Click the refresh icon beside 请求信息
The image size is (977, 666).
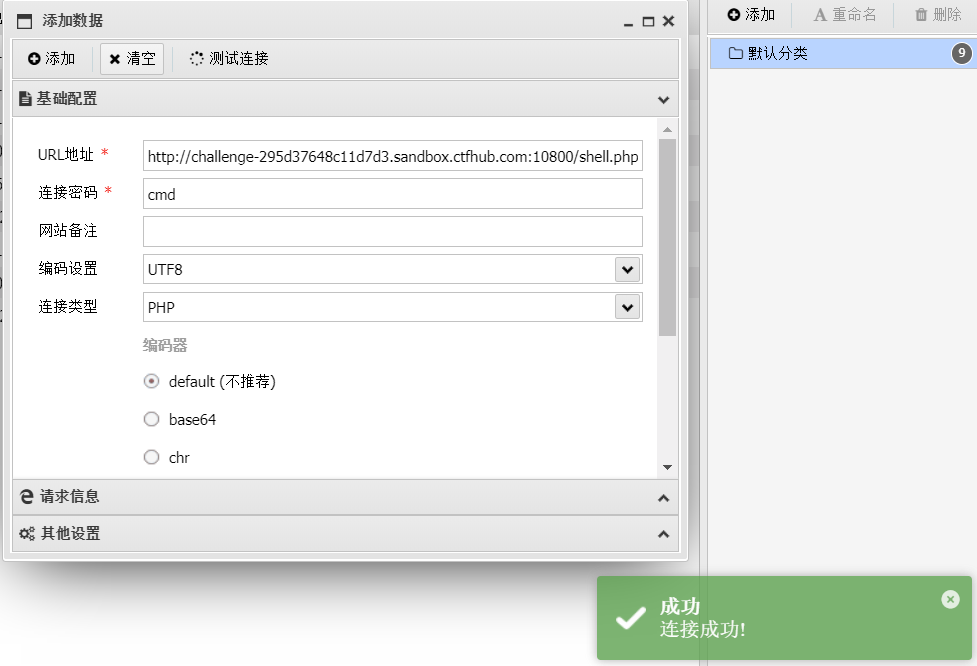tap(25, 496)
